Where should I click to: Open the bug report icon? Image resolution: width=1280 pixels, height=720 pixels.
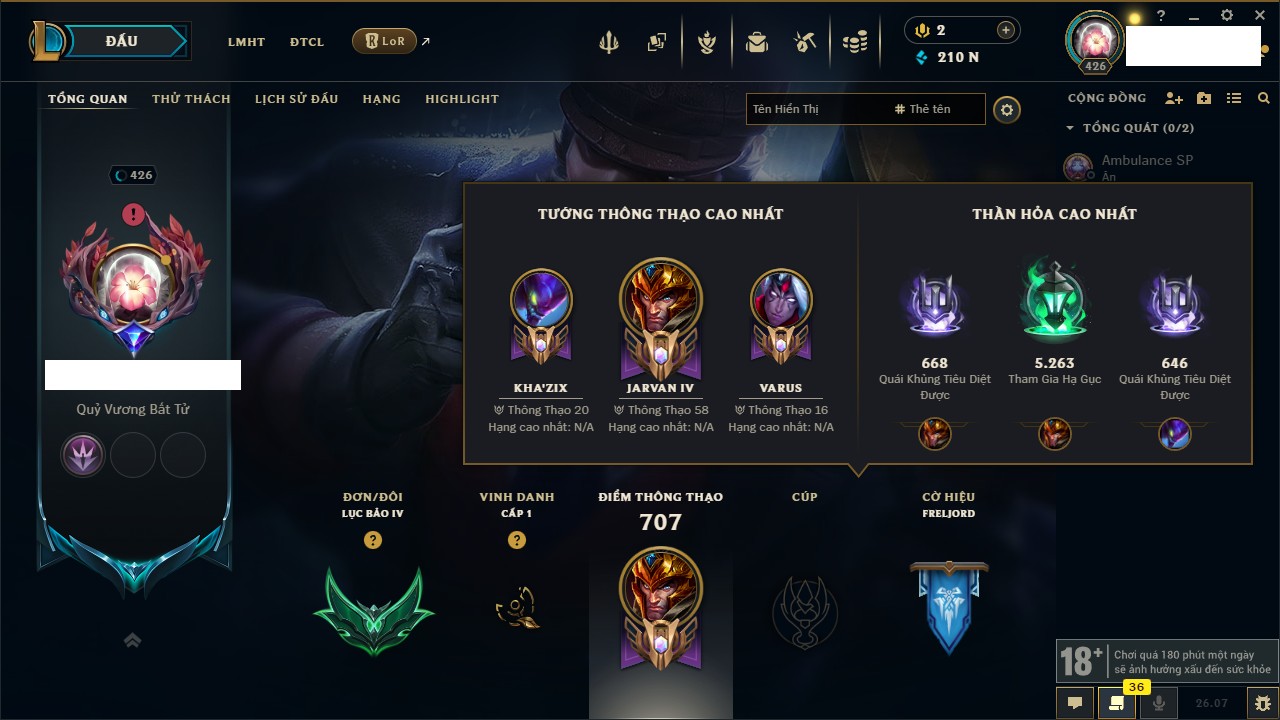(1262, 703)
